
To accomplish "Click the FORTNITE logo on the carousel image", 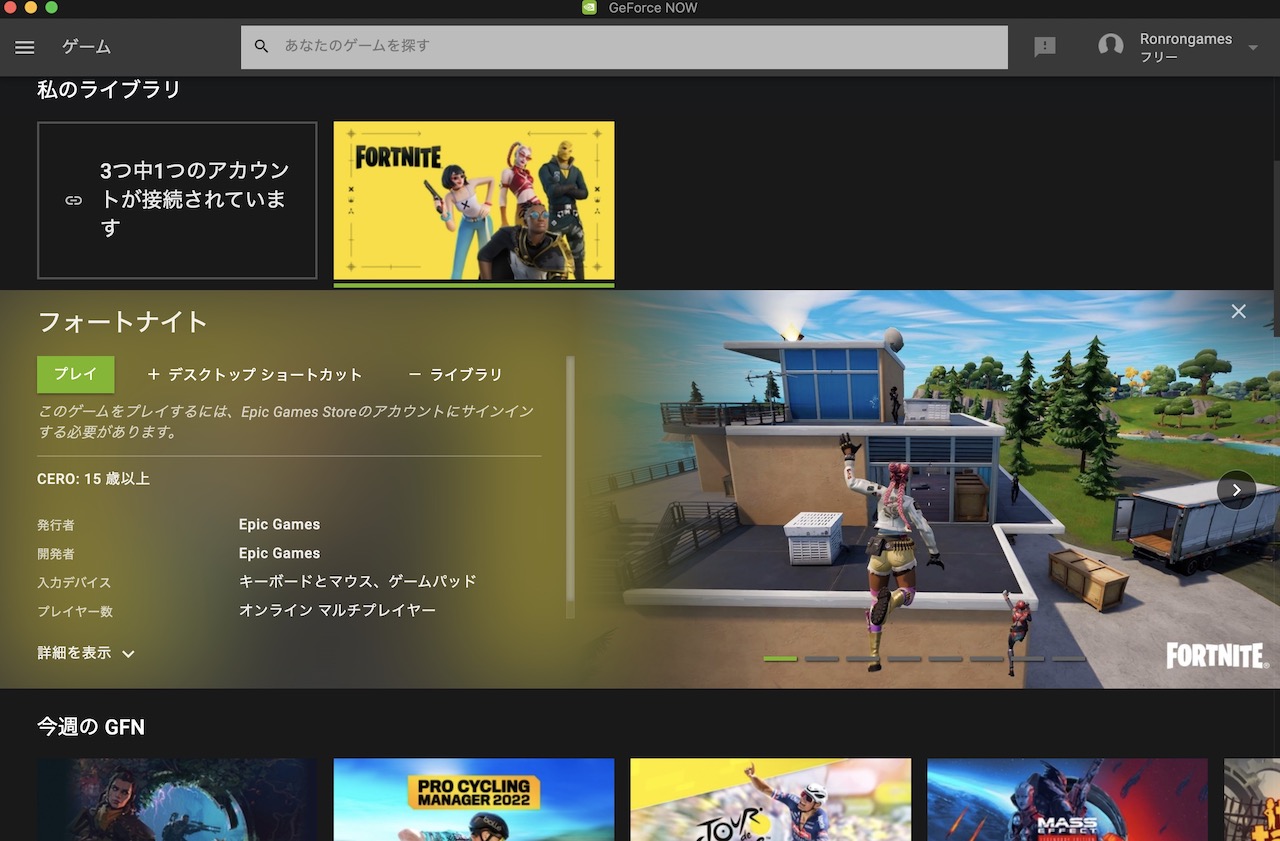I will [x=1215, y=656].
